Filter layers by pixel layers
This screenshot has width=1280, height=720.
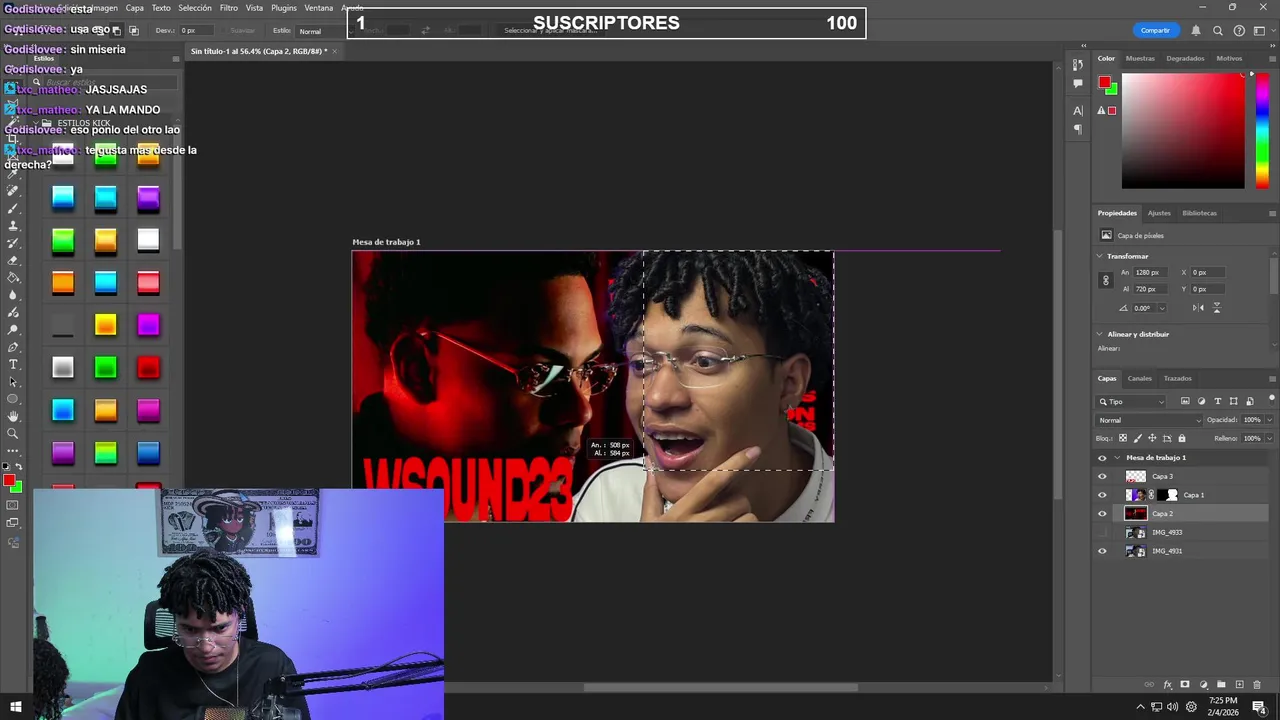[1185, 401]
